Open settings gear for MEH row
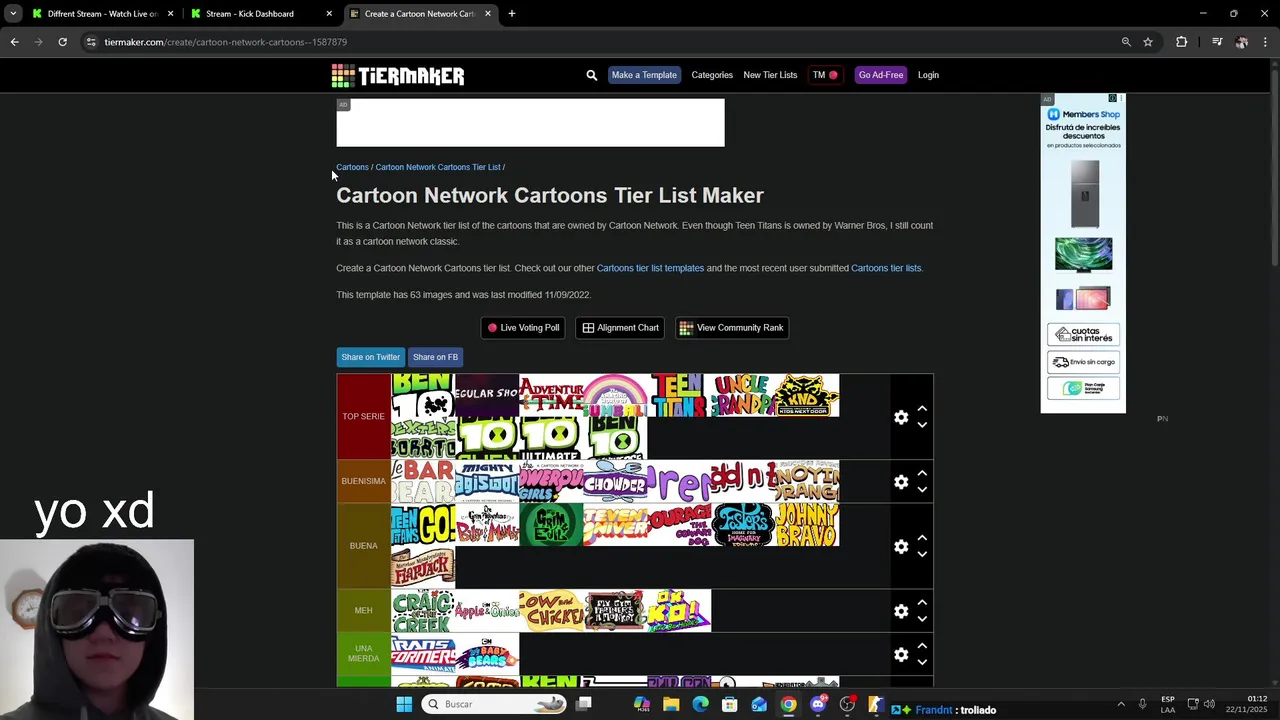 pos(901,611)
